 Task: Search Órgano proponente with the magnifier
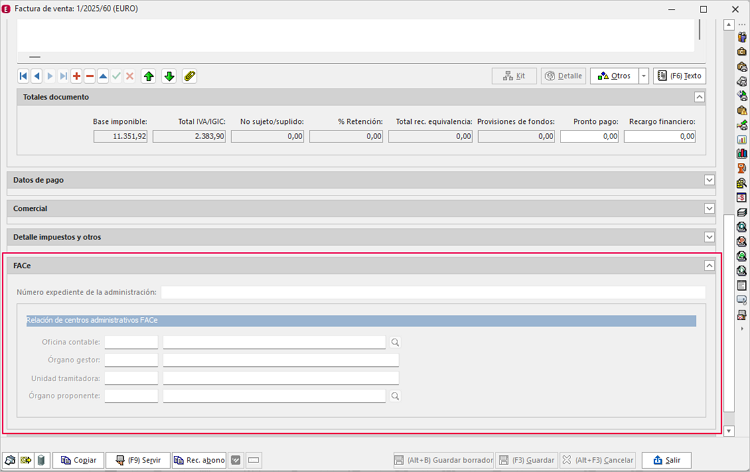[395, 396]
